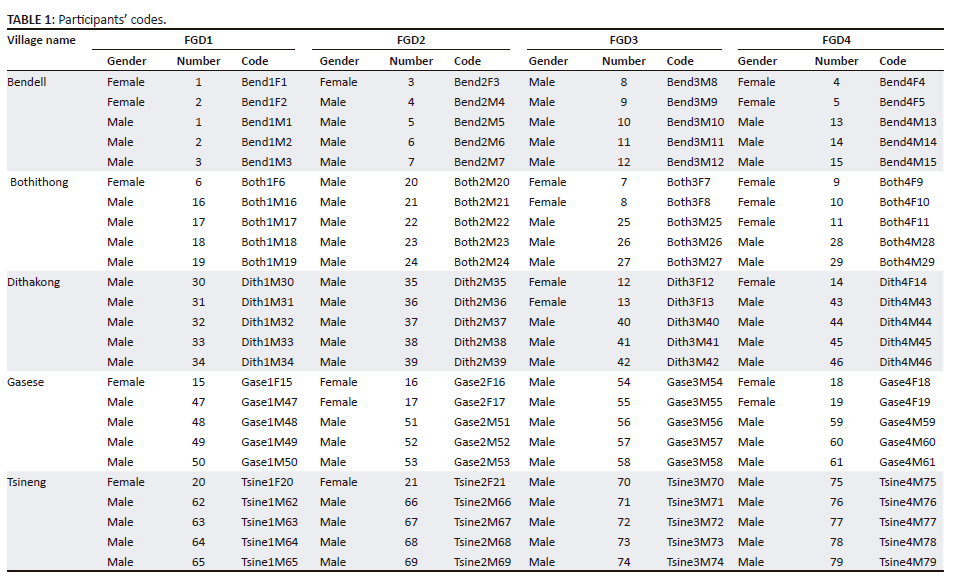
Task: Select the code cell Bend3M10
Action: click(695, 122)
